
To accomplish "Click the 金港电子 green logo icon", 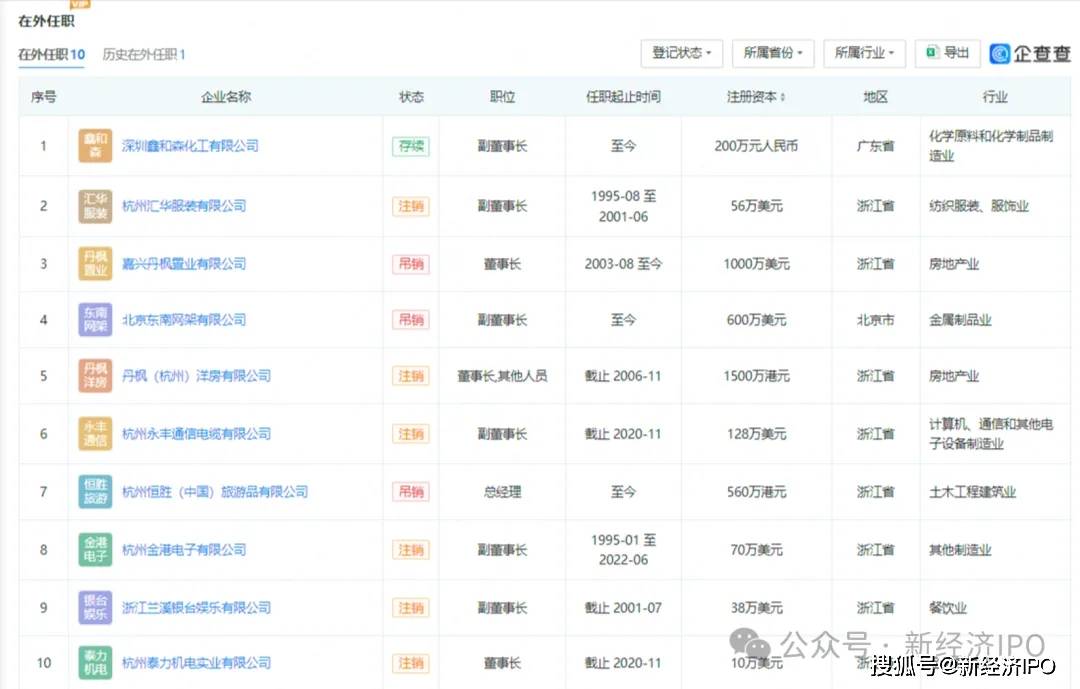I will [x=95, y=550].
